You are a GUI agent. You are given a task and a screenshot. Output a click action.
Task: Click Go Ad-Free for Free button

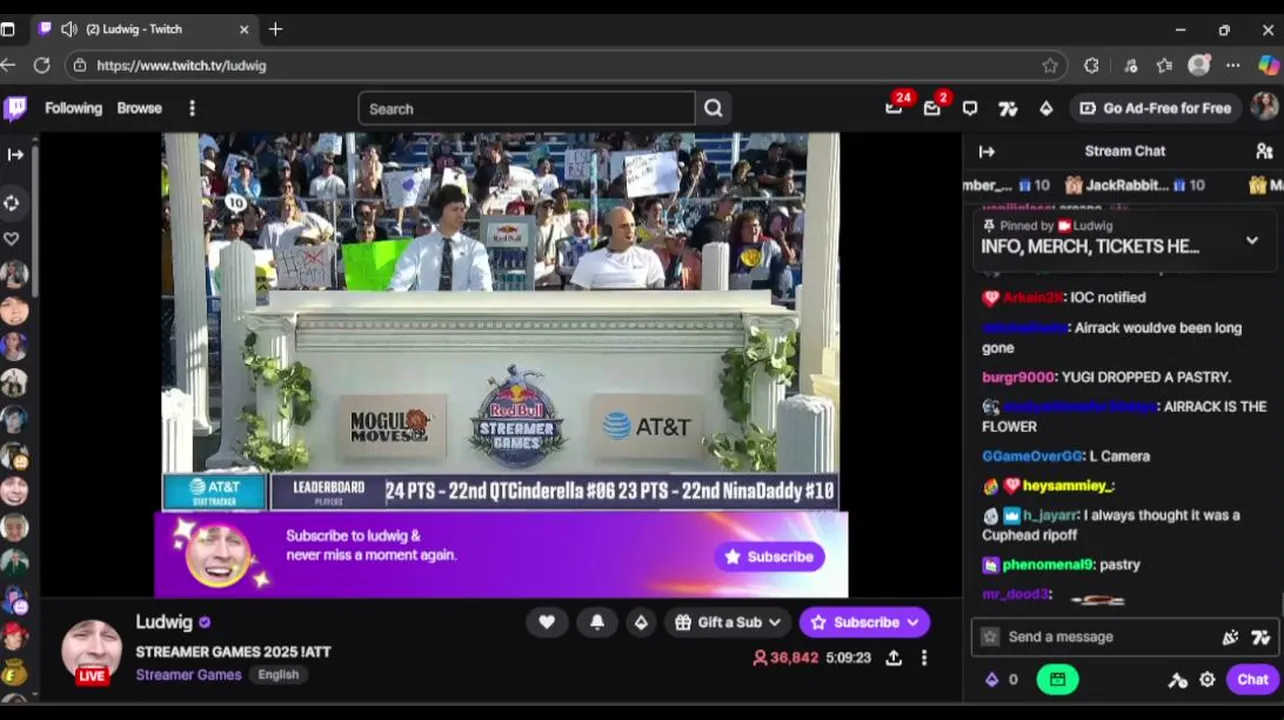pos(1155,108)
